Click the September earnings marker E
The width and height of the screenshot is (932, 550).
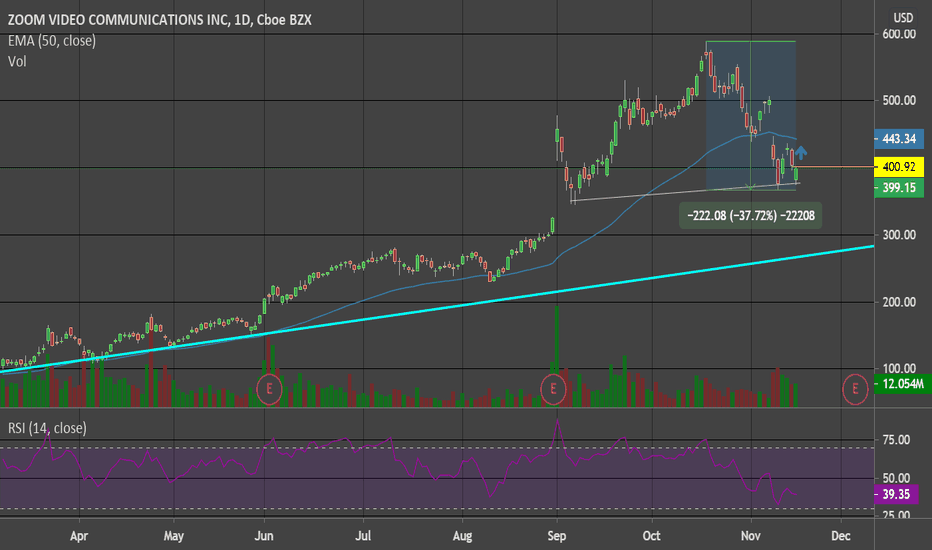tap(553, 389)
